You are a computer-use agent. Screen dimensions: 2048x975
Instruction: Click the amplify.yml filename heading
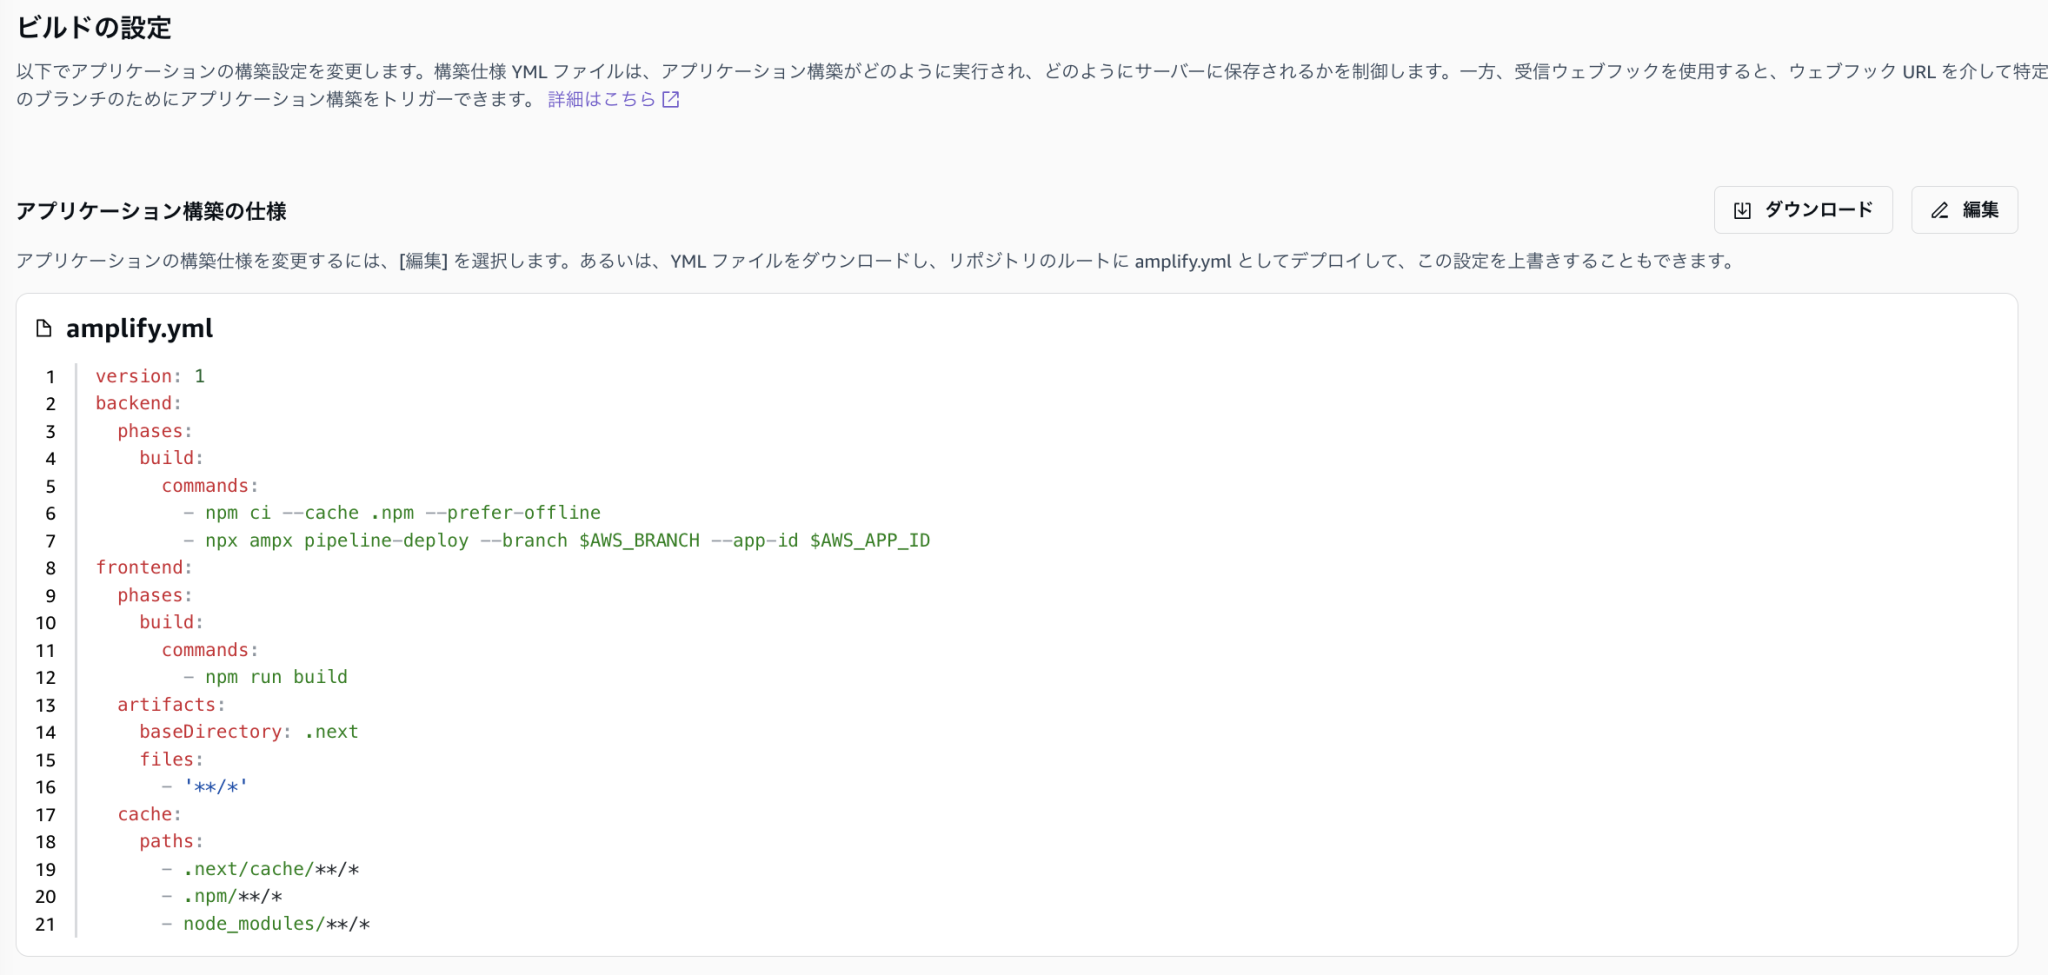point(138,328)
